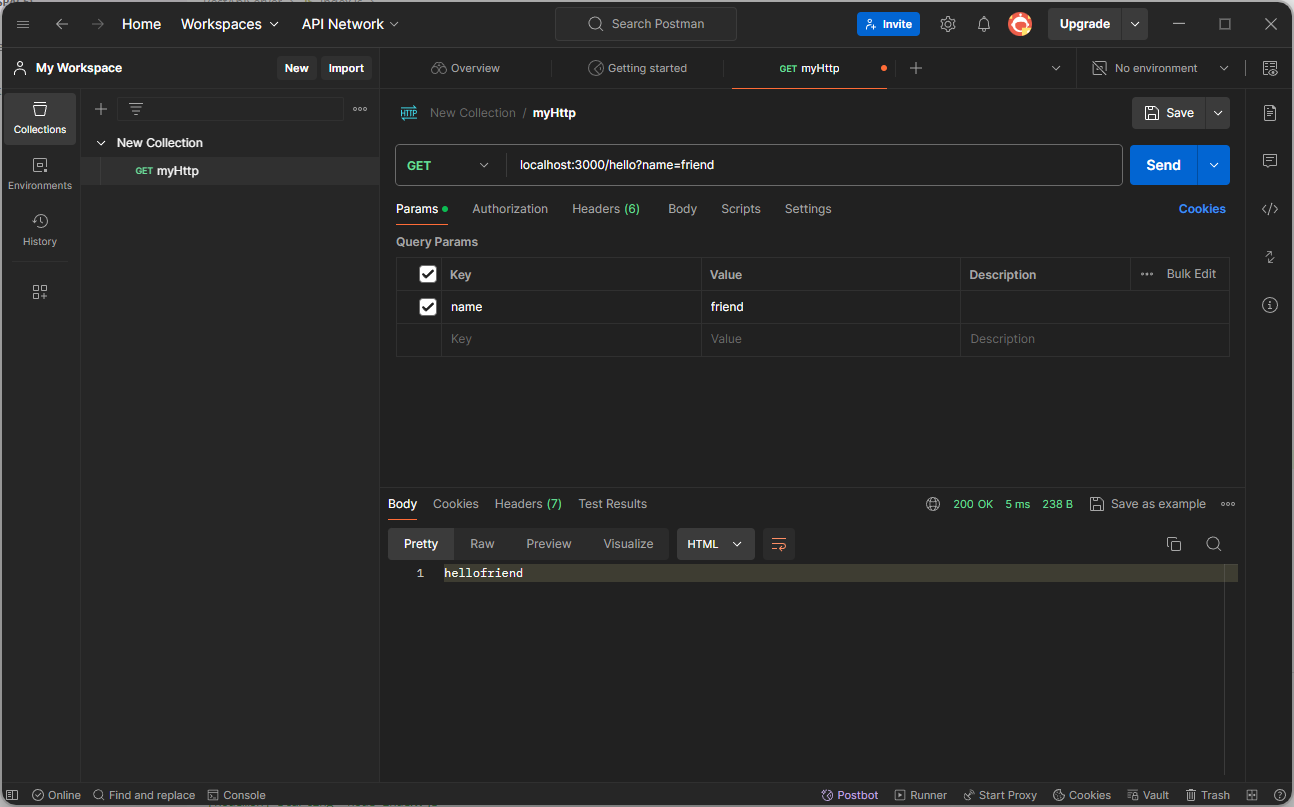This screenshot has width=1294, height=807.
Task: Click the filter icon in collections search
Action: point(136,109)
